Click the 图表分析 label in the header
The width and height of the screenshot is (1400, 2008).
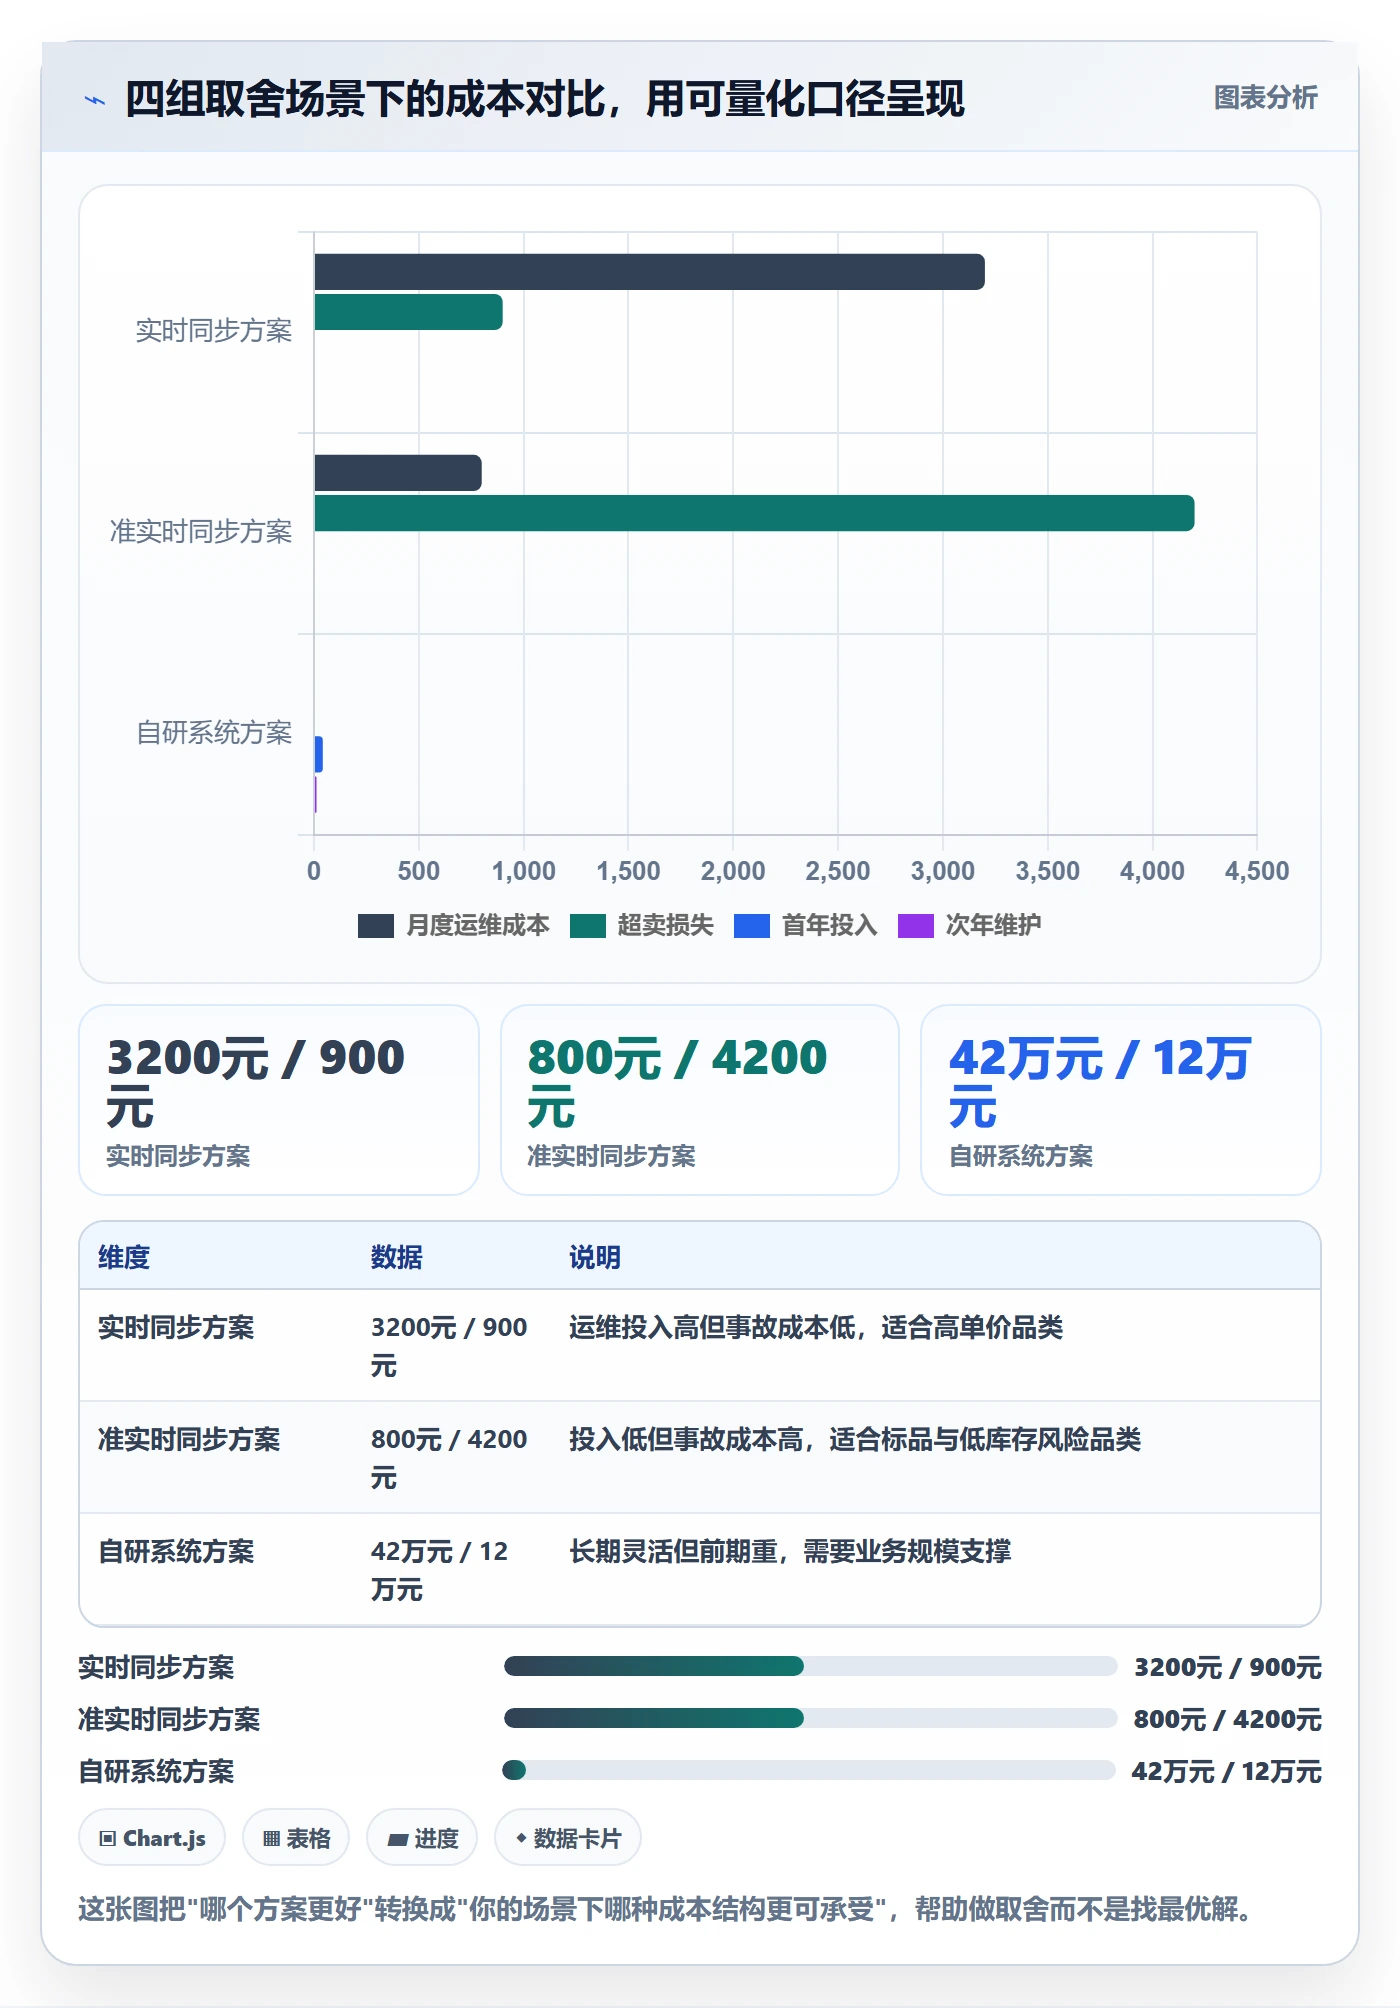pos(1265,98)
